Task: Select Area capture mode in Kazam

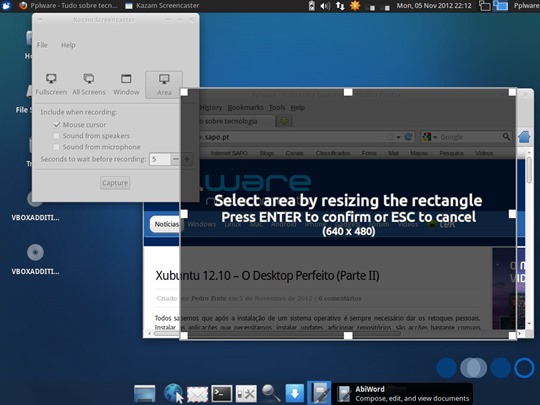Action: pos(164,85)
